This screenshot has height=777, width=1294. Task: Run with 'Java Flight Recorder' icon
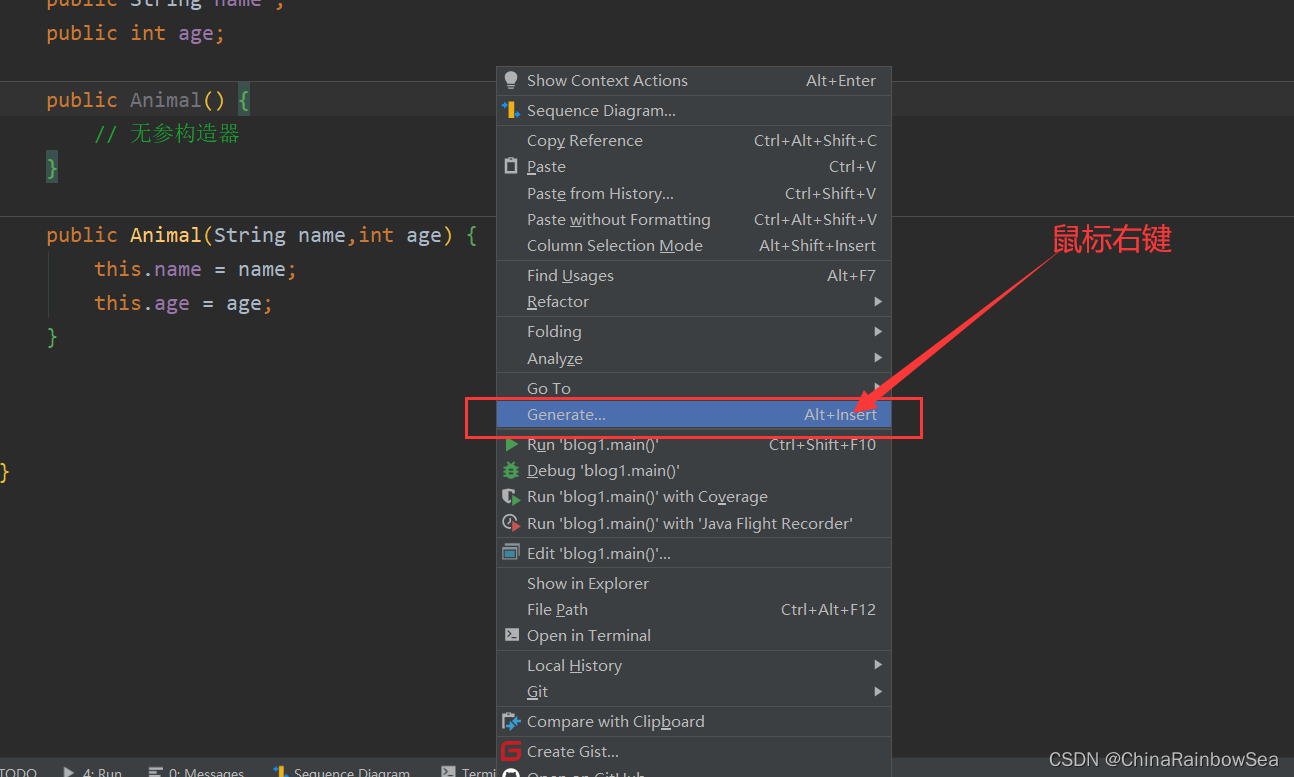(x=511, y=523)
